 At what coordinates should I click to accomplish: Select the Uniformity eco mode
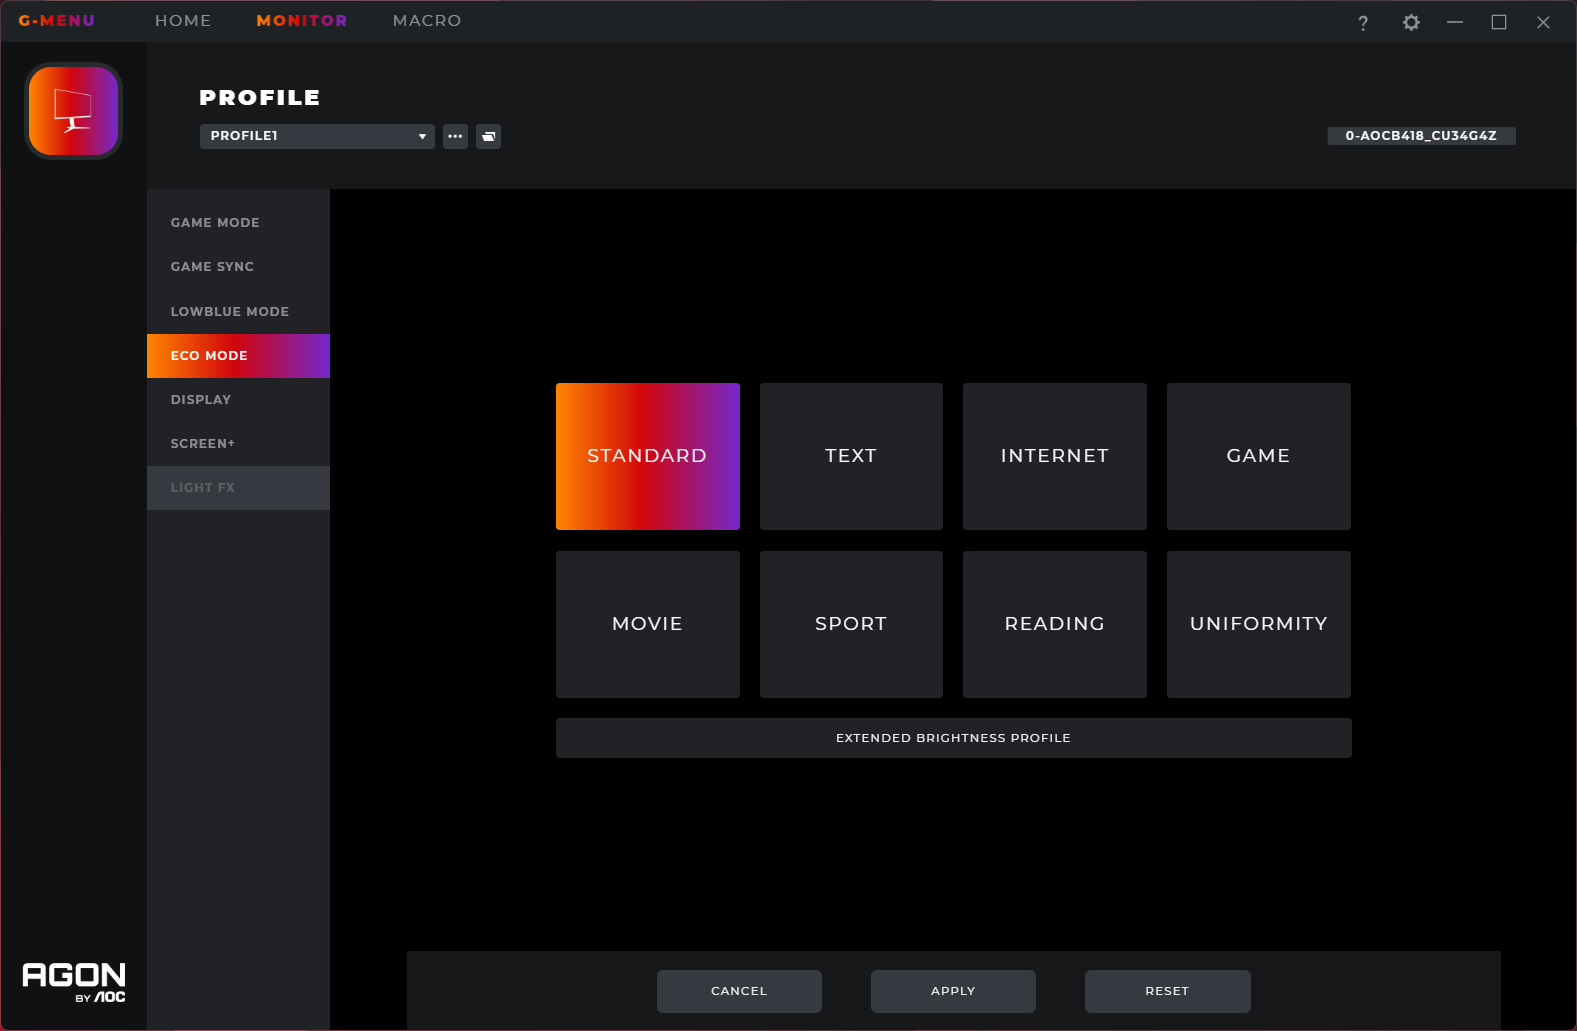click(x=1258, y=624)
